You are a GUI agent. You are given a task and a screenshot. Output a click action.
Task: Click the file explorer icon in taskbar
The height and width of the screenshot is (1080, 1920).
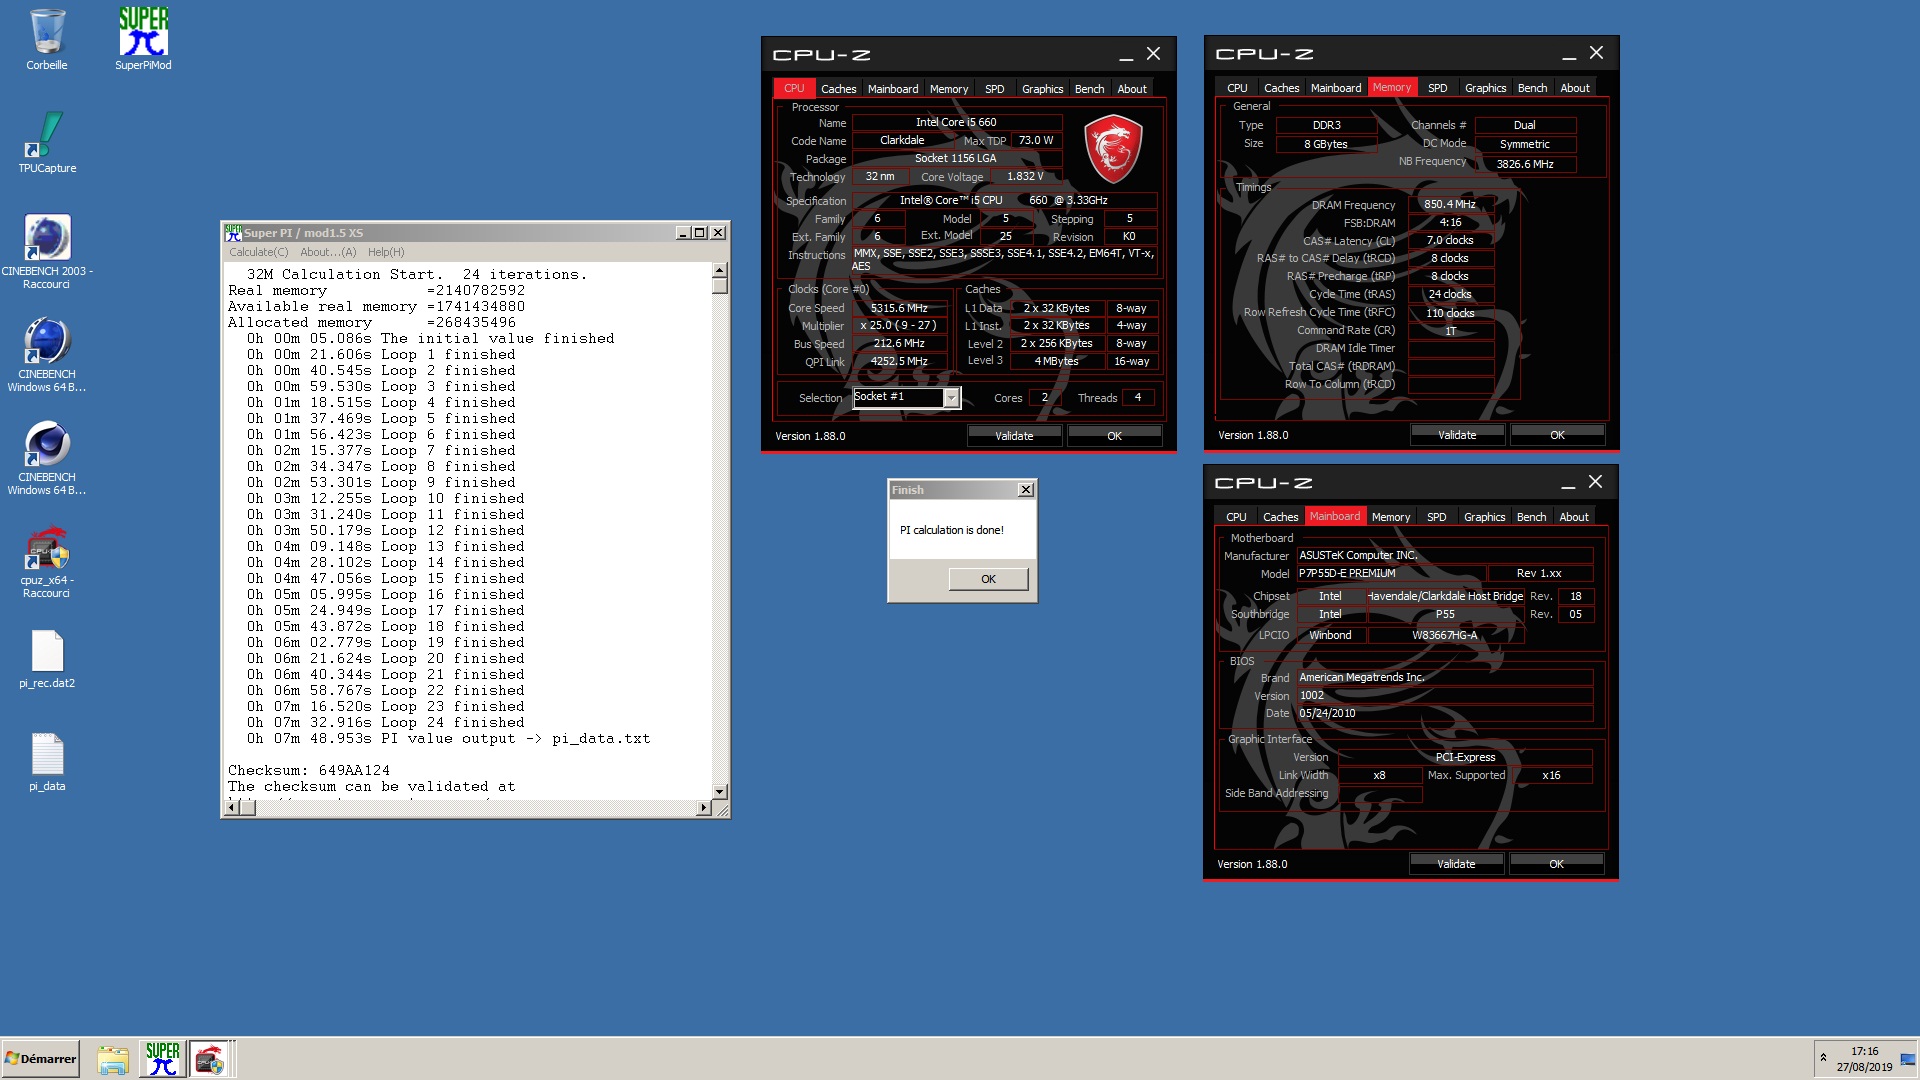point(113,1059)
